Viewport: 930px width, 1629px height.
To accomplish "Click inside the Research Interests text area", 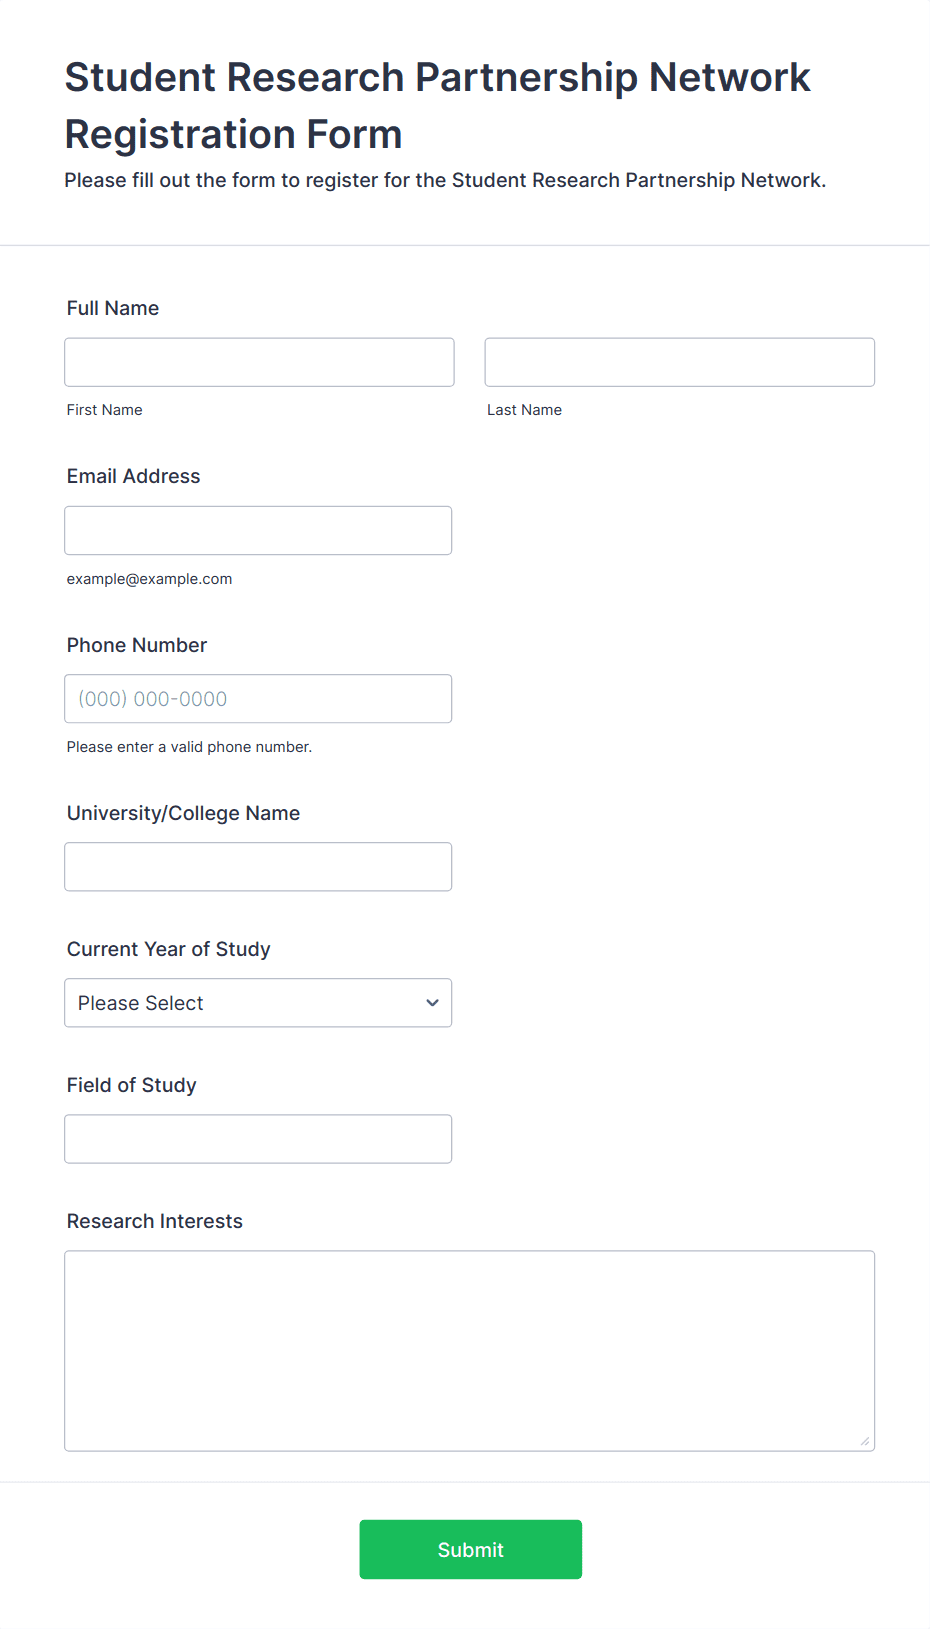I will click(469, 1350).
